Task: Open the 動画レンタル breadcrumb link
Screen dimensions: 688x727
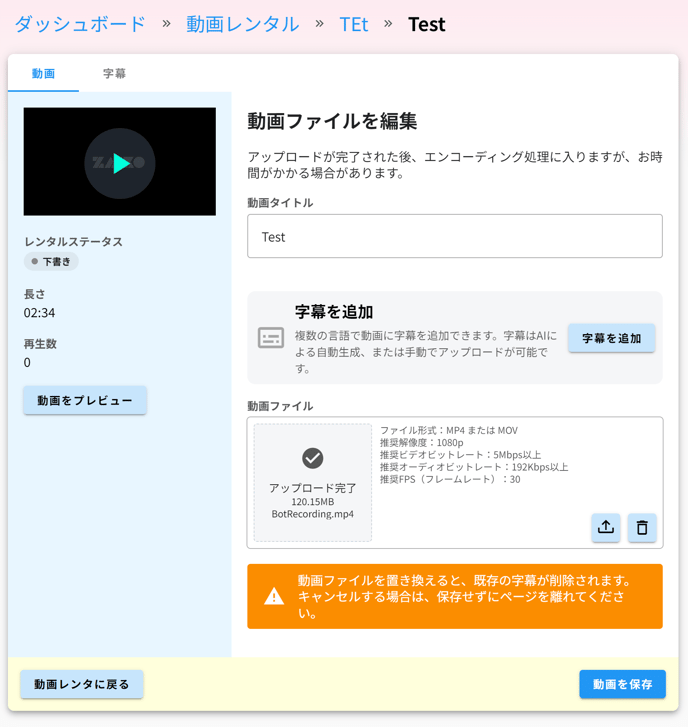Action: pos(242,24)
